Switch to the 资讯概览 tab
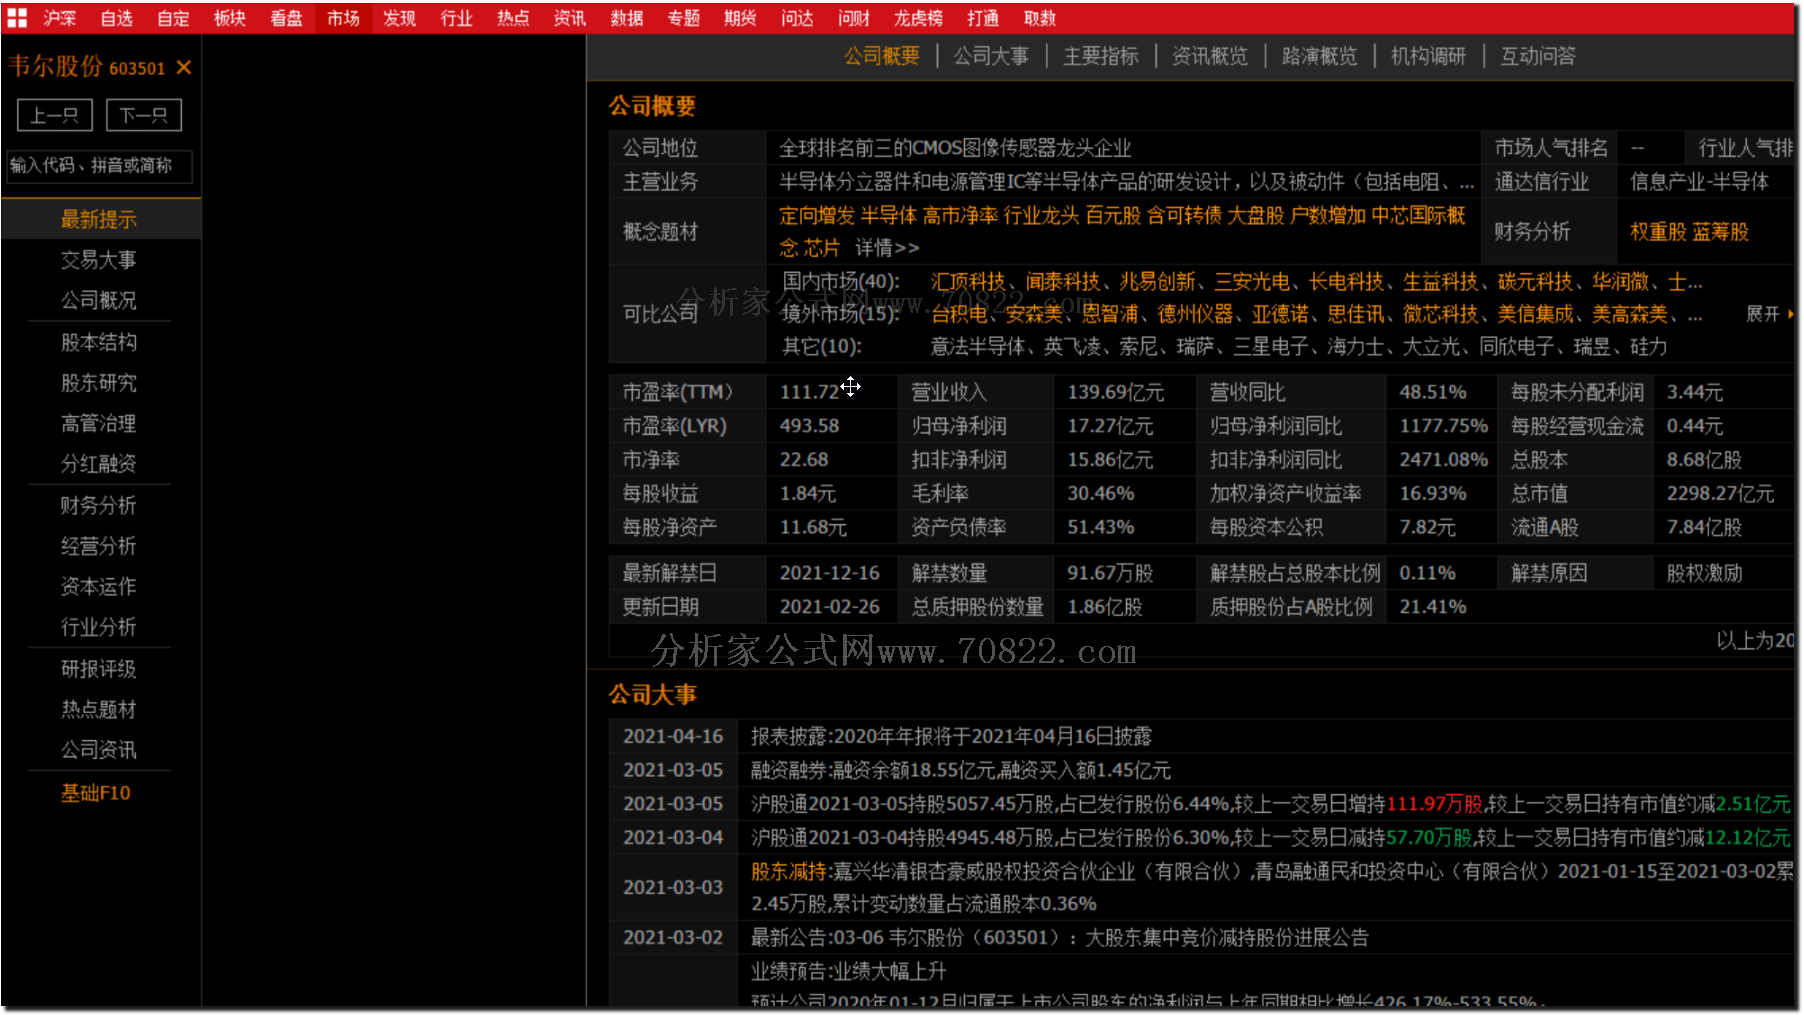The image size is (1804, 1015). (x=1210, y=56)
